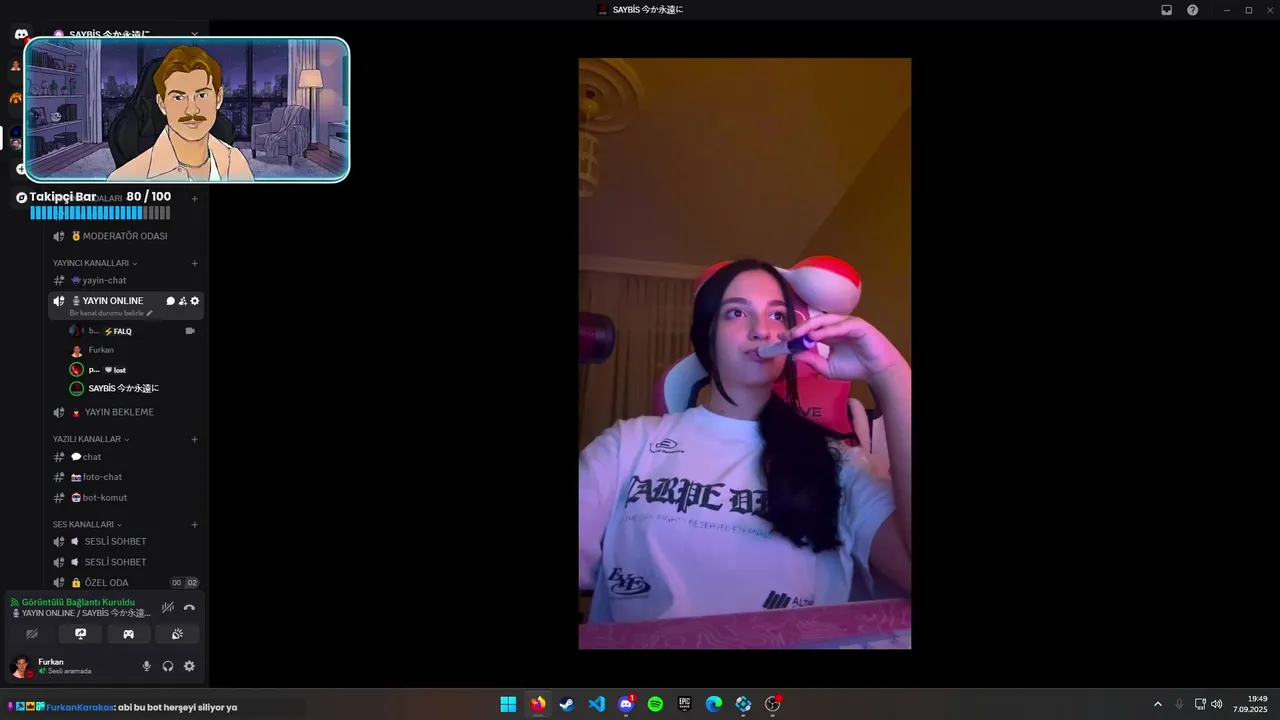This screenshot has width=1280, height=720.
Task: Click the Takipçi Bar progress bar
Action: point(100,213)
